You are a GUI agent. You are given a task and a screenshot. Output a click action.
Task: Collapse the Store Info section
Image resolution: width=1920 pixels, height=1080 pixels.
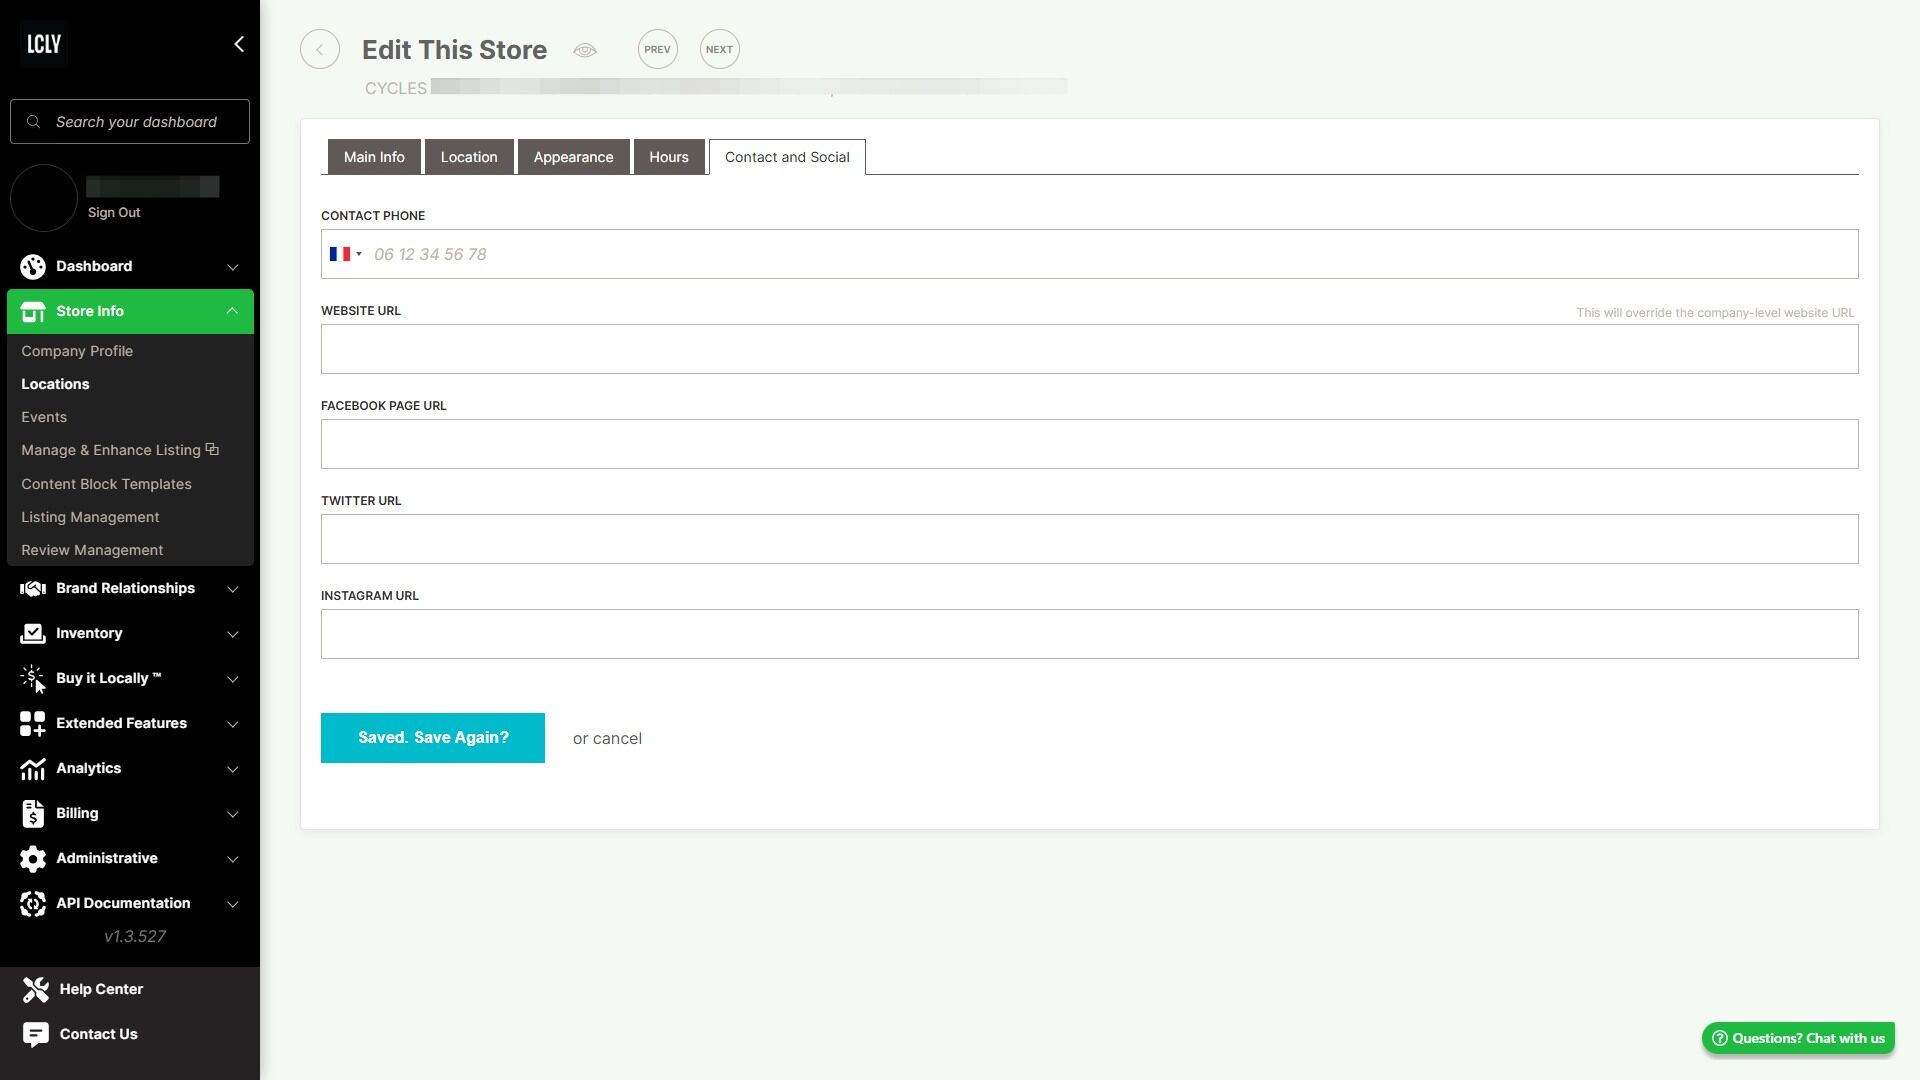(232, 311)
